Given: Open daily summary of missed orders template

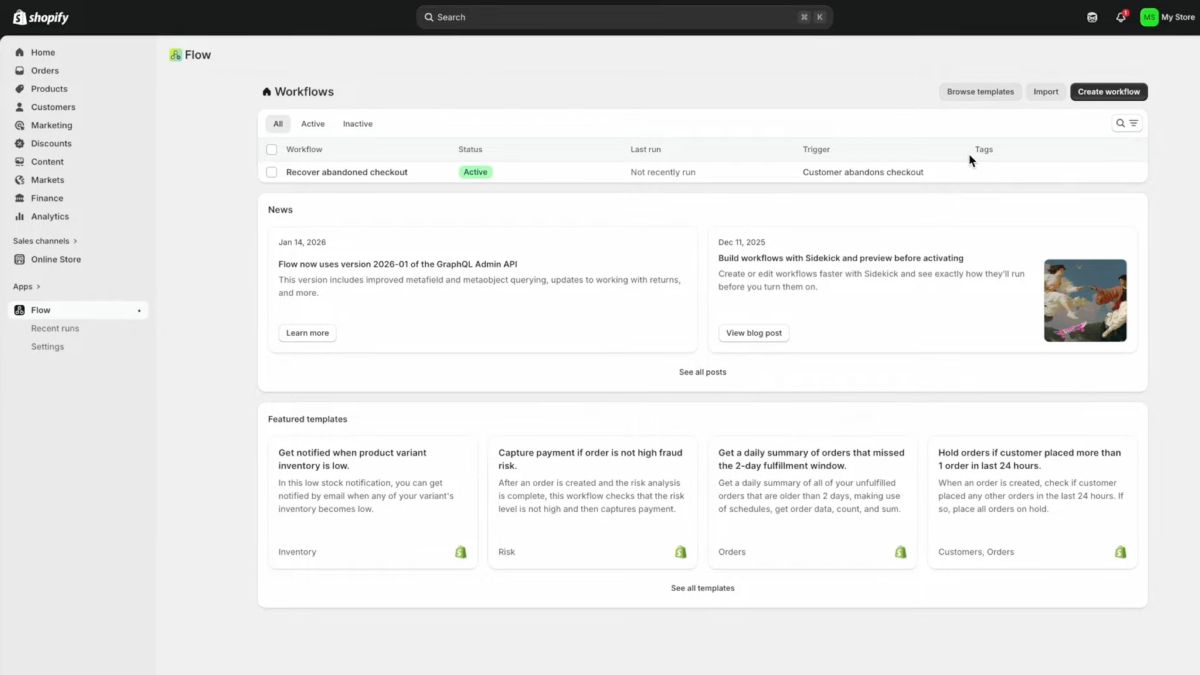Looking at the screenshot, I should (x=813, y=502).
